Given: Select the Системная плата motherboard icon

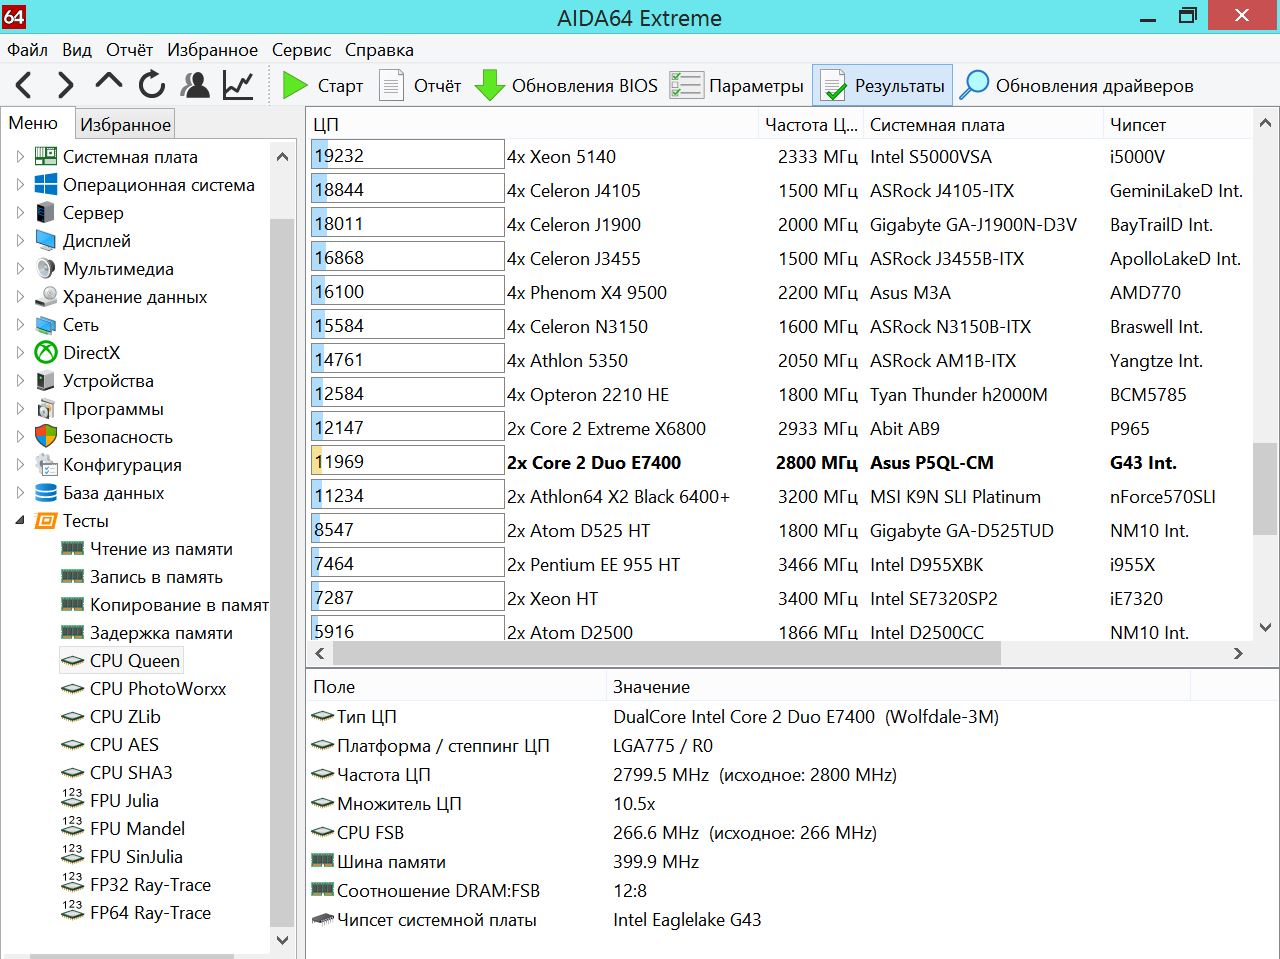Looking at the screenshot, I should coord(46,156).
